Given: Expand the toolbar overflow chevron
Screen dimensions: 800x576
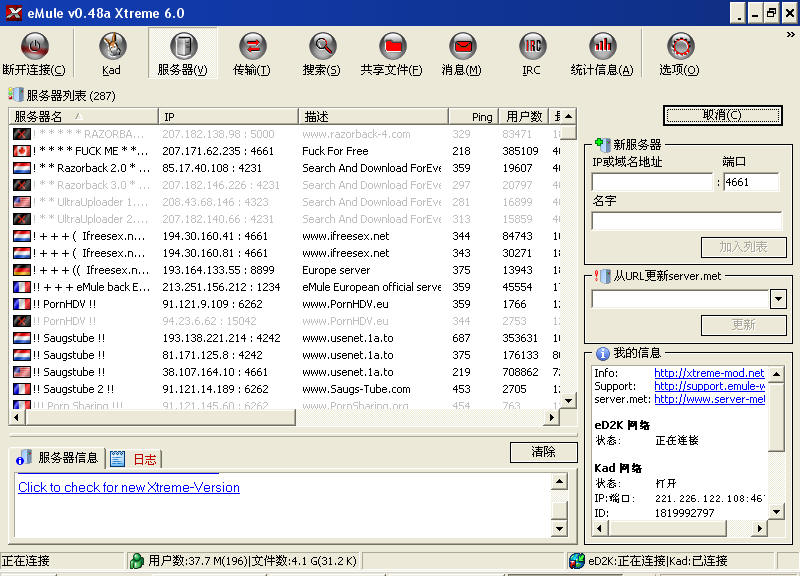Looking at the screenshot, I should pyautogui.click(x=790, y=35).
